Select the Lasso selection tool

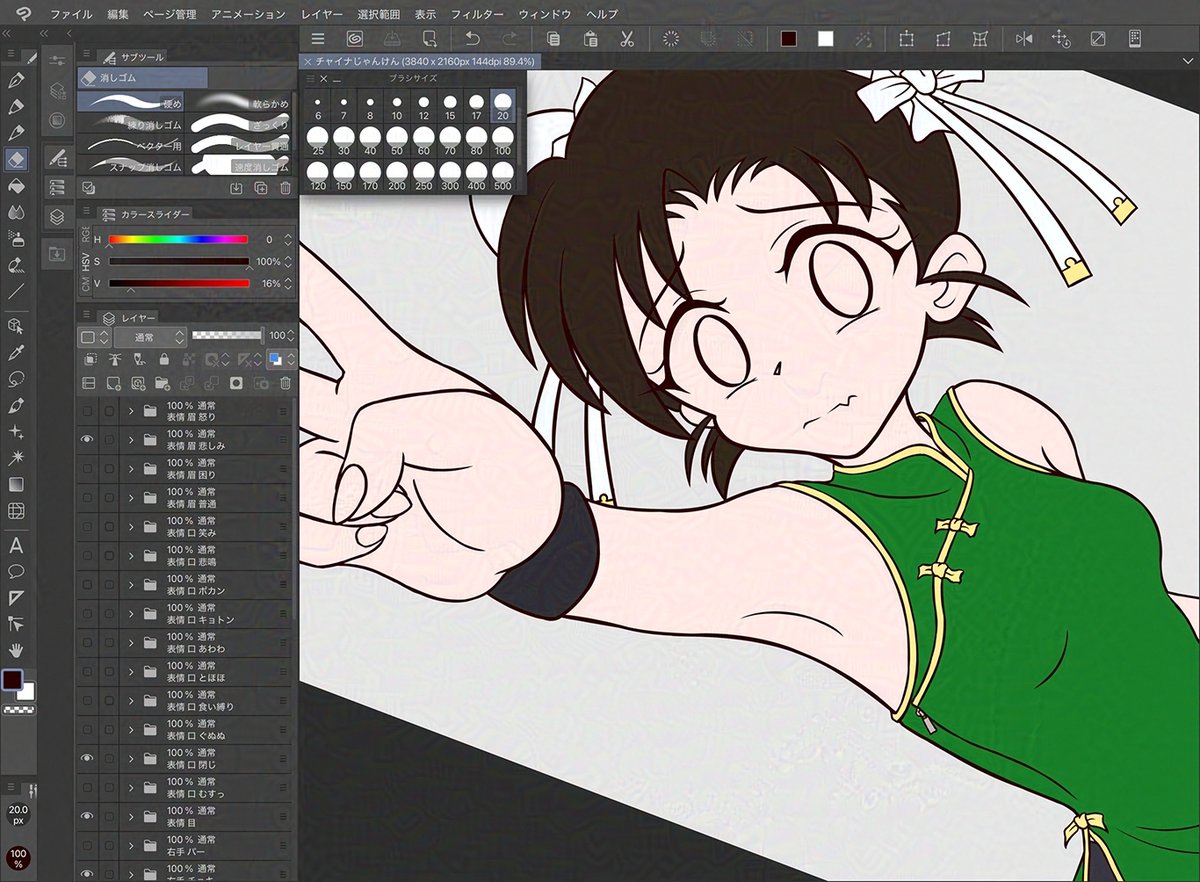click(x=16, y=380)
